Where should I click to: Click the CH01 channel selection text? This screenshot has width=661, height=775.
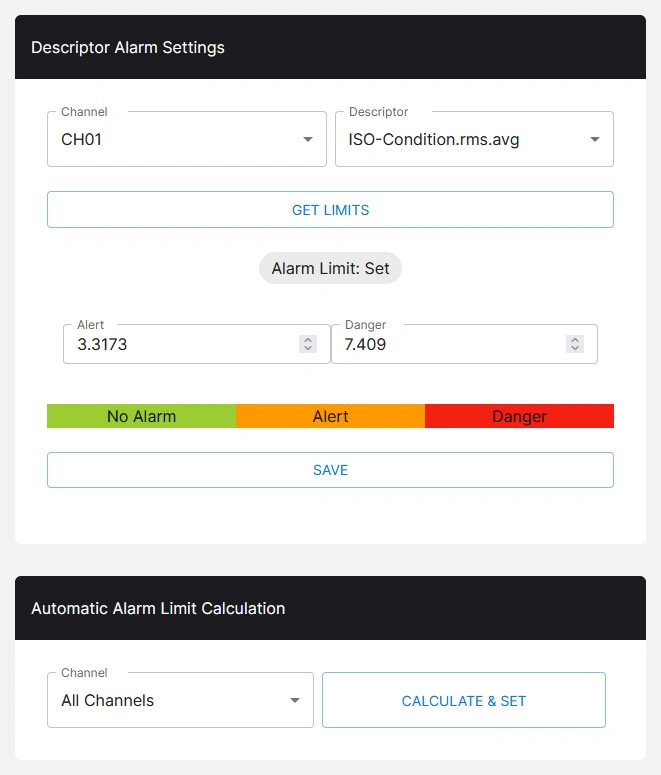[82, 140]
